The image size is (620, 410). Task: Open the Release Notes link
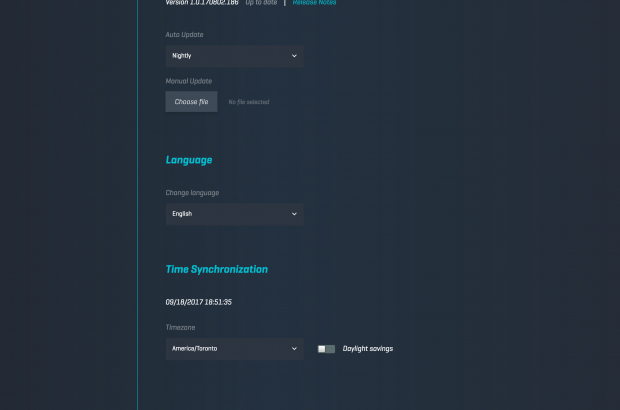click(x=314, y=3)
